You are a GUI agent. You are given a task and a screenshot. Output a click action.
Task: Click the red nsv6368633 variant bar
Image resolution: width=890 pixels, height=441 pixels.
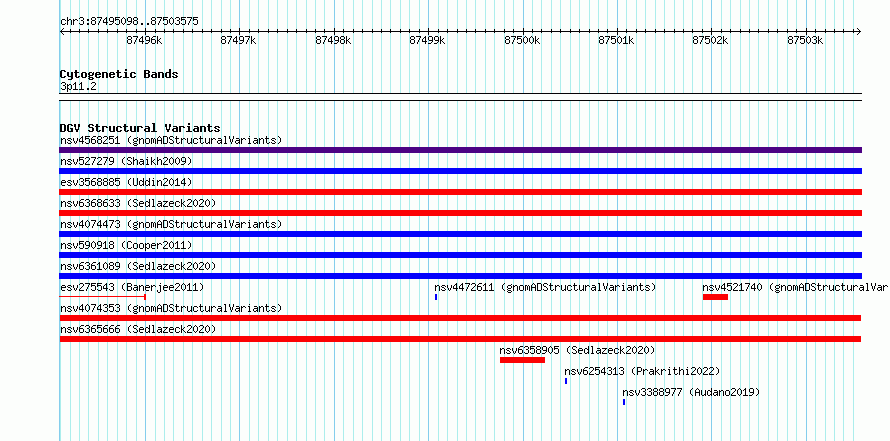coord(460,213)
